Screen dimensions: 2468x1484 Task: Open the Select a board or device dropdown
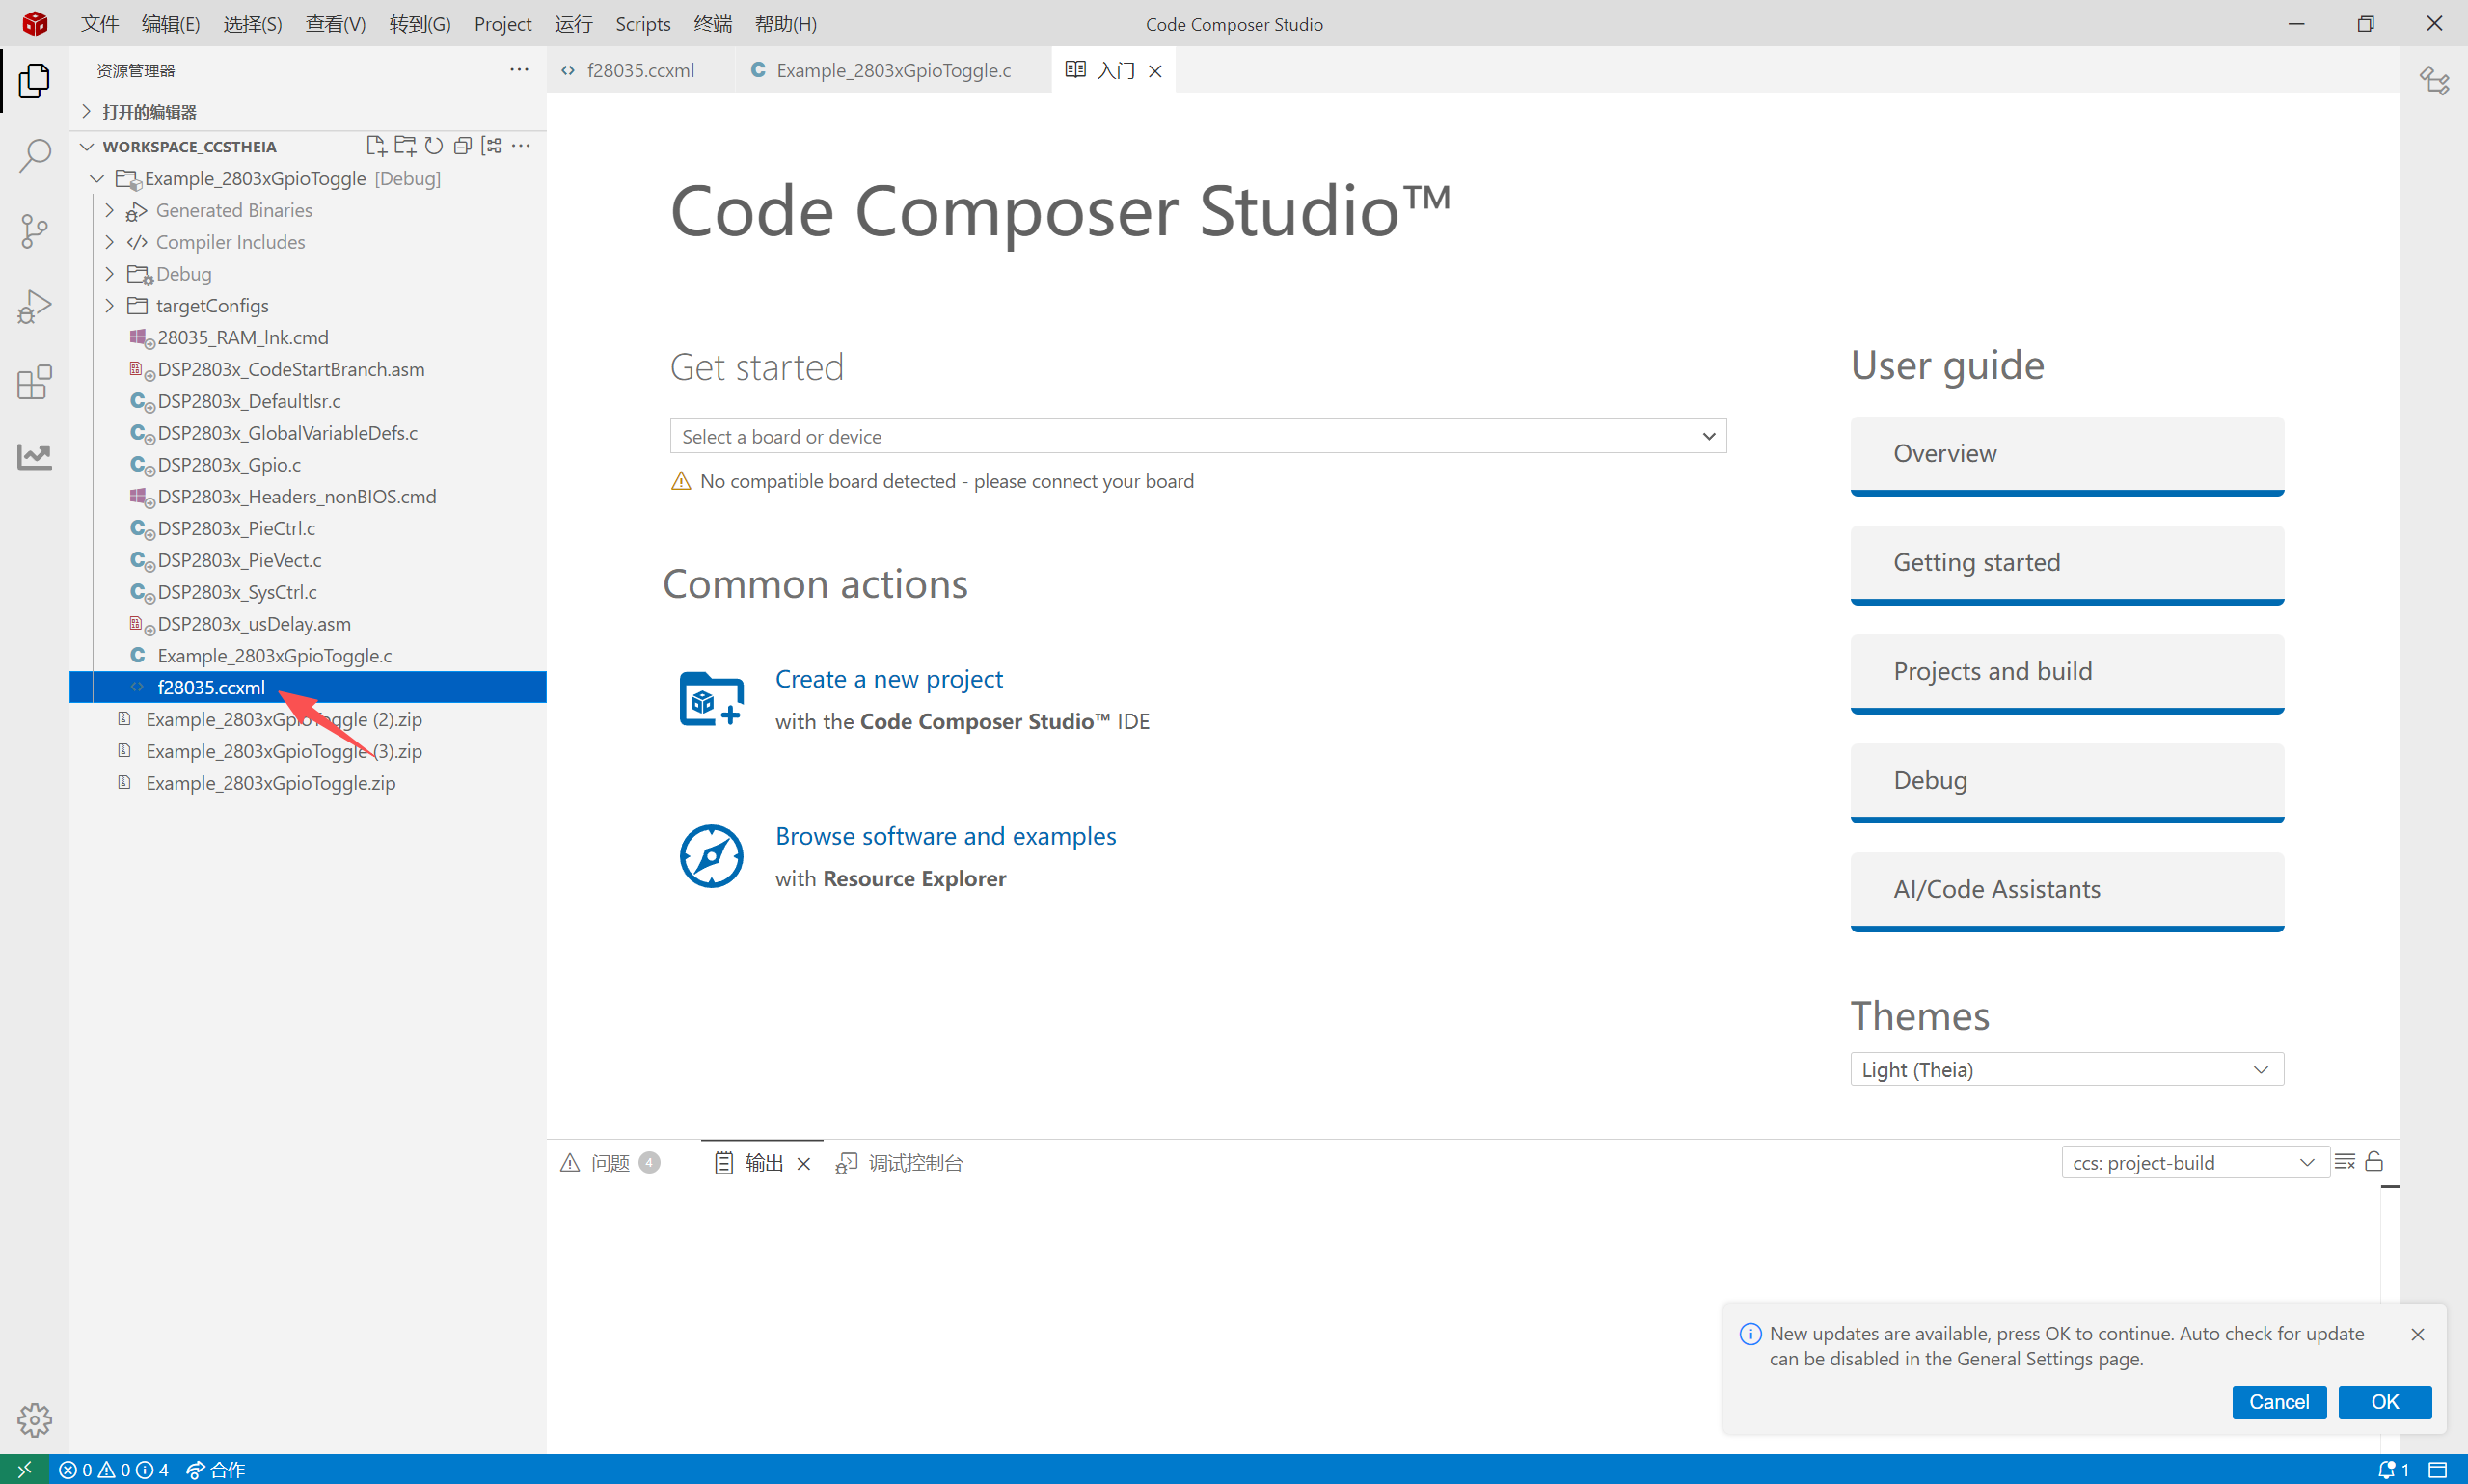(1197, 436)
